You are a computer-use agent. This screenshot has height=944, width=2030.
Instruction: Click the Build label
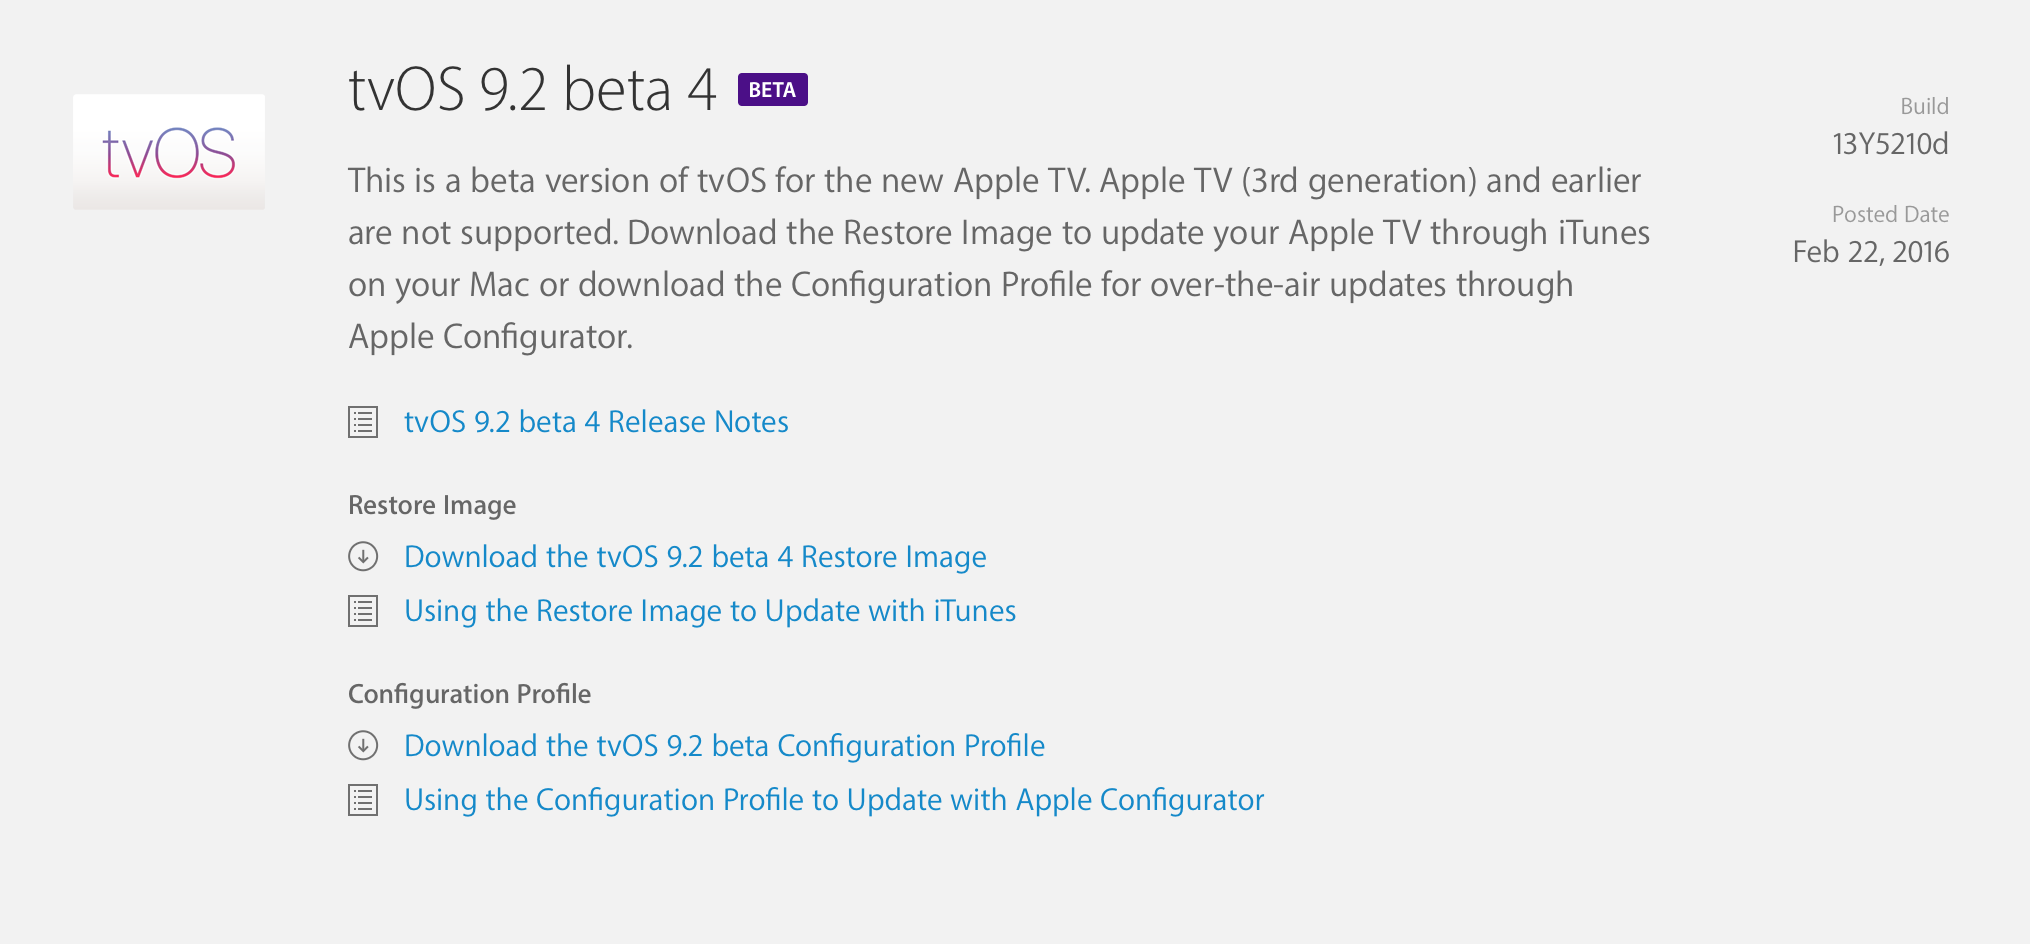coord(1924,106)
